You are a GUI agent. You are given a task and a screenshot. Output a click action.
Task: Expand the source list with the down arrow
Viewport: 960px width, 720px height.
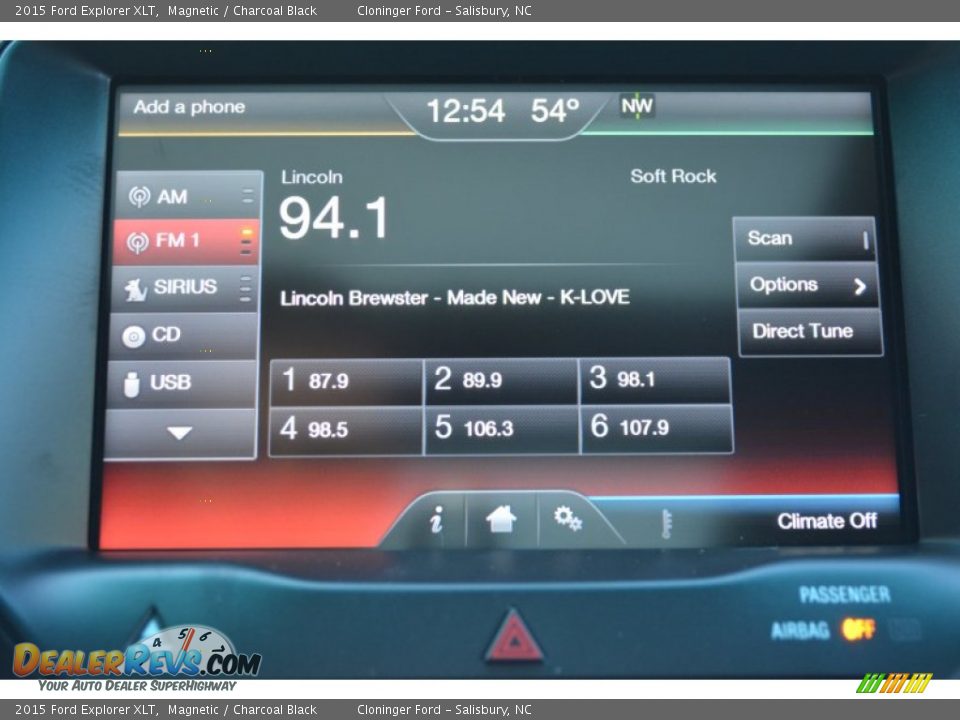(178, 432)
